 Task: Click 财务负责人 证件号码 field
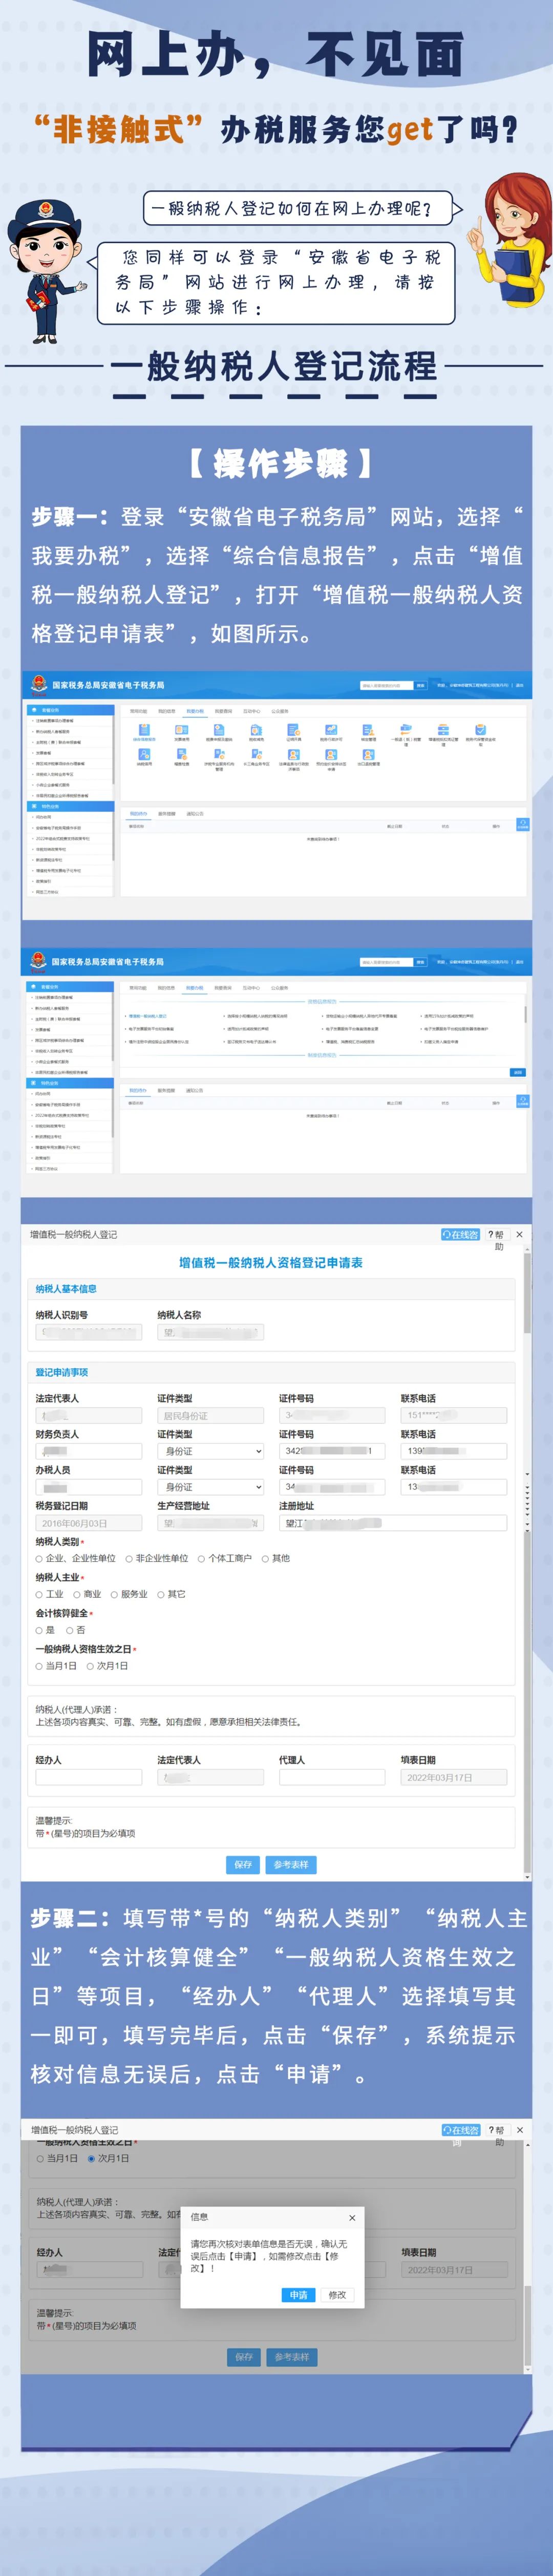[332, 1451]
